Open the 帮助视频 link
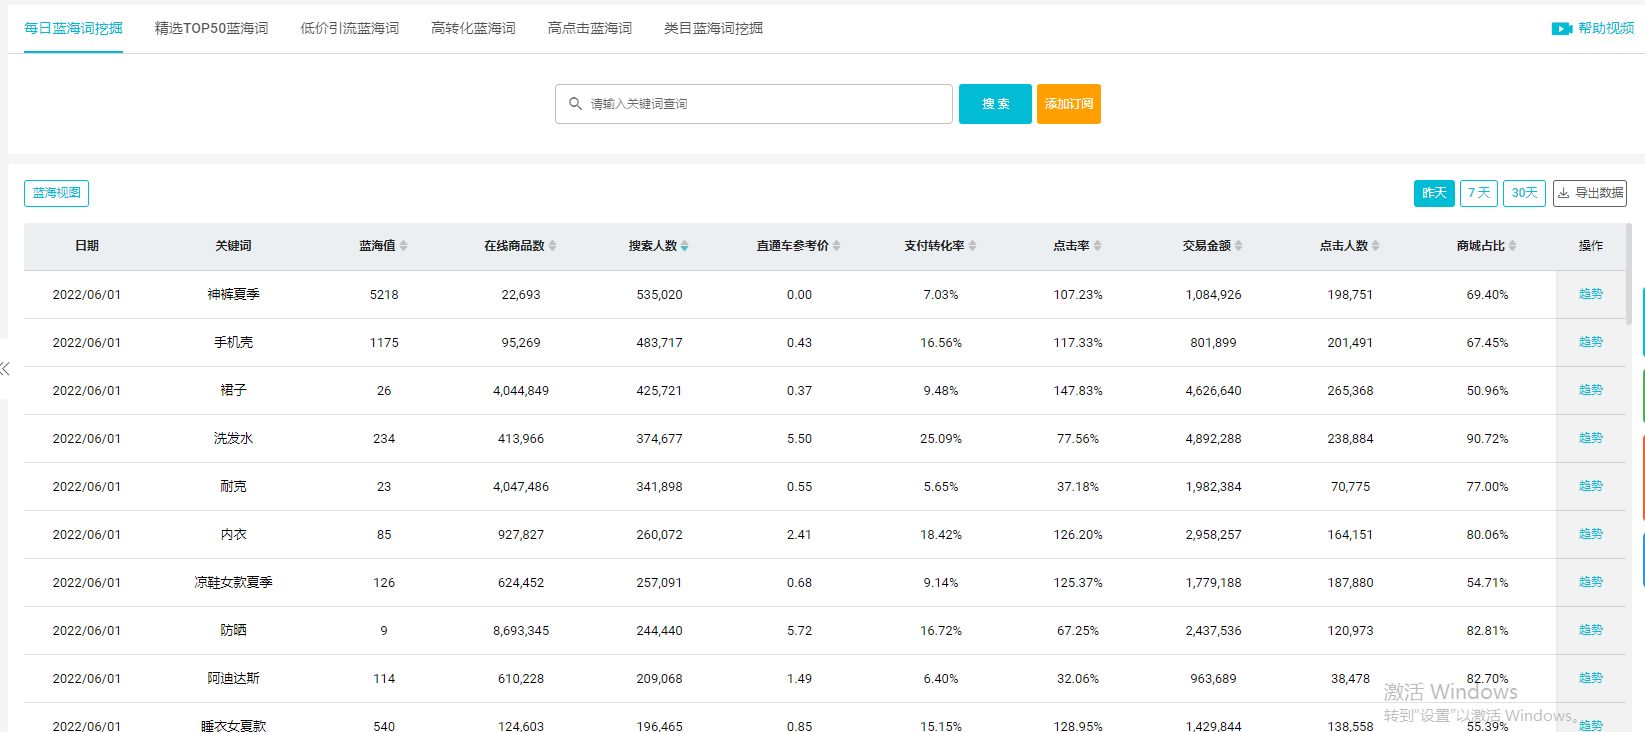 (1606, 29)
